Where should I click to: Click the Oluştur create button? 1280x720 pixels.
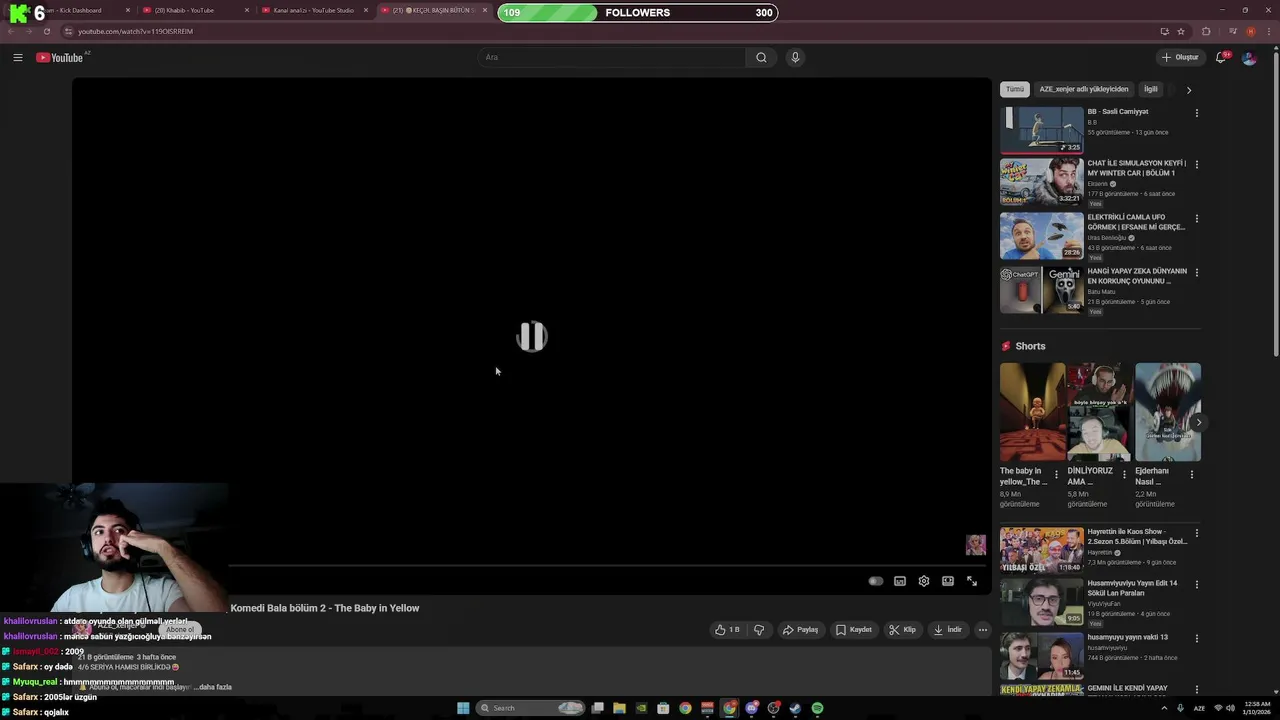[x=1180, y=57]
